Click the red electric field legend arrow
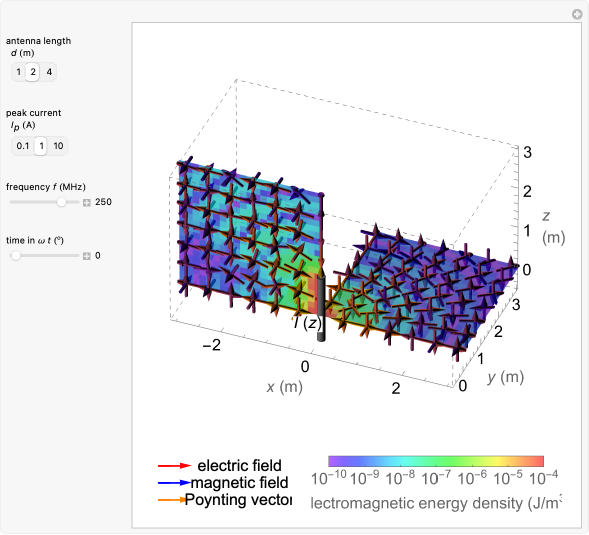 pos(175,466)
